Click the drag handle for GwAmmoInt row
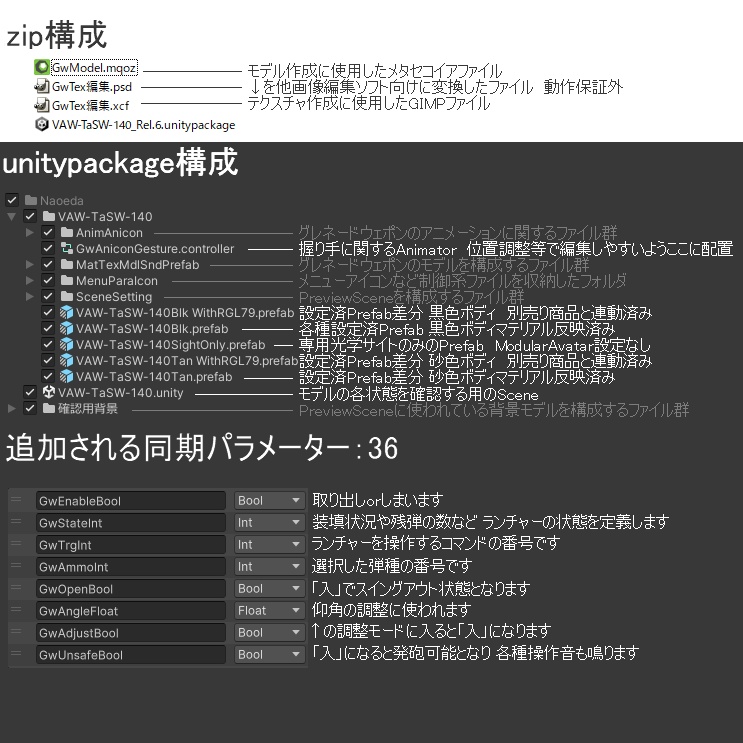 [x=16, y=565]
